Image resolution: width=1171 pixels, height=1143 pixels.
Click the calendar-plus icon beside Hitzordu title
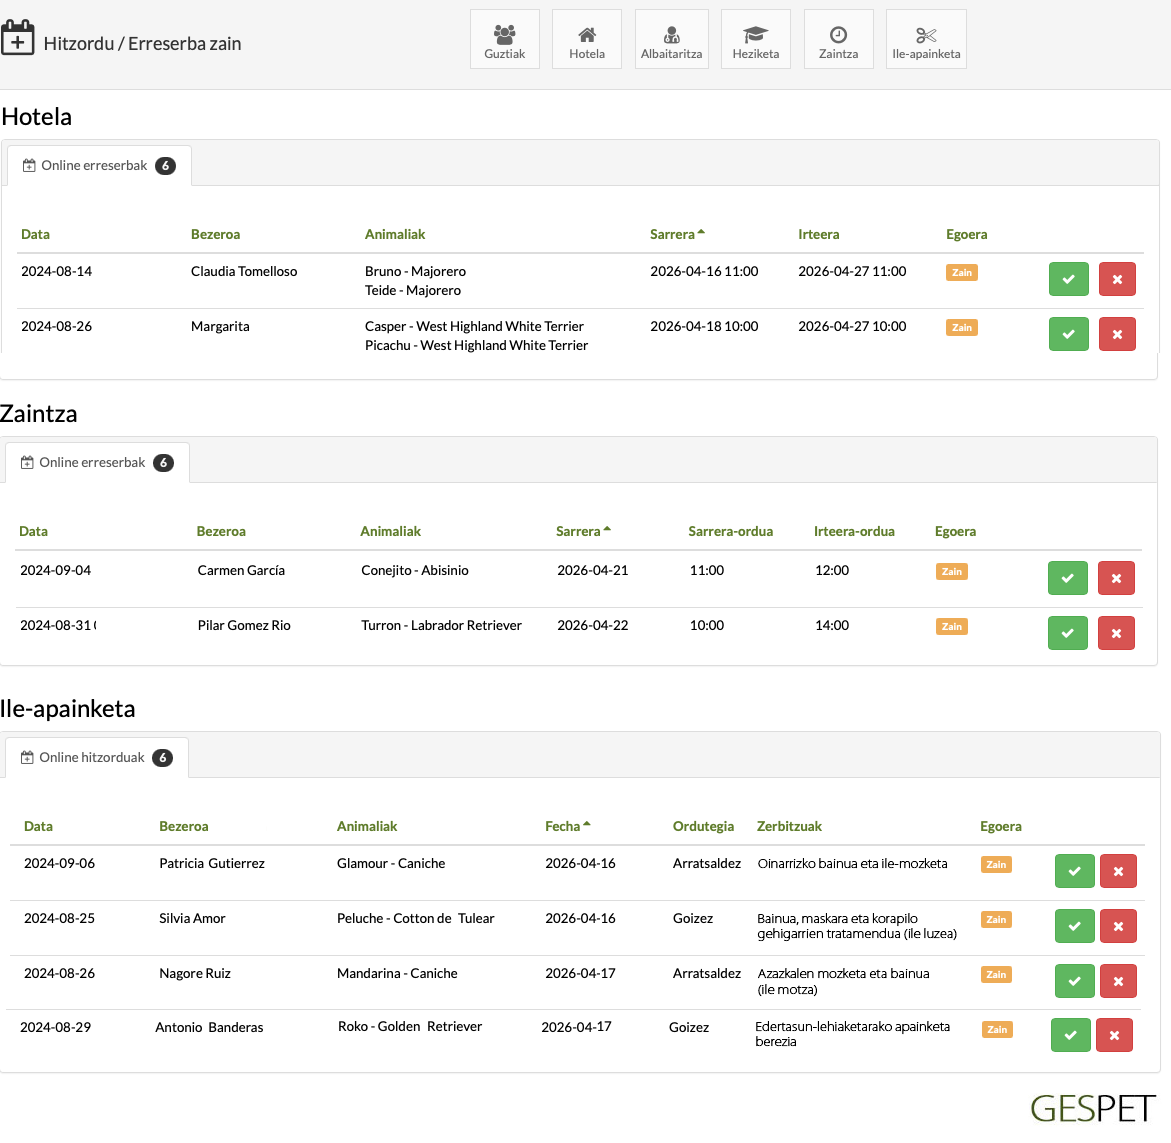[18, 40]
